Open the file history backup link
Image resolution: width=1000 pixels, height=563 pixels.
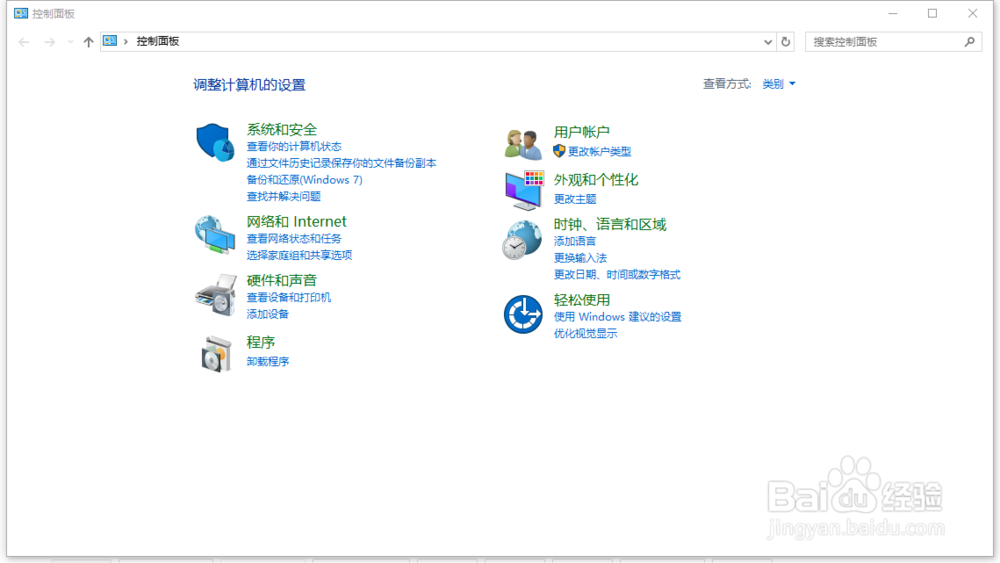pos(342,163)
